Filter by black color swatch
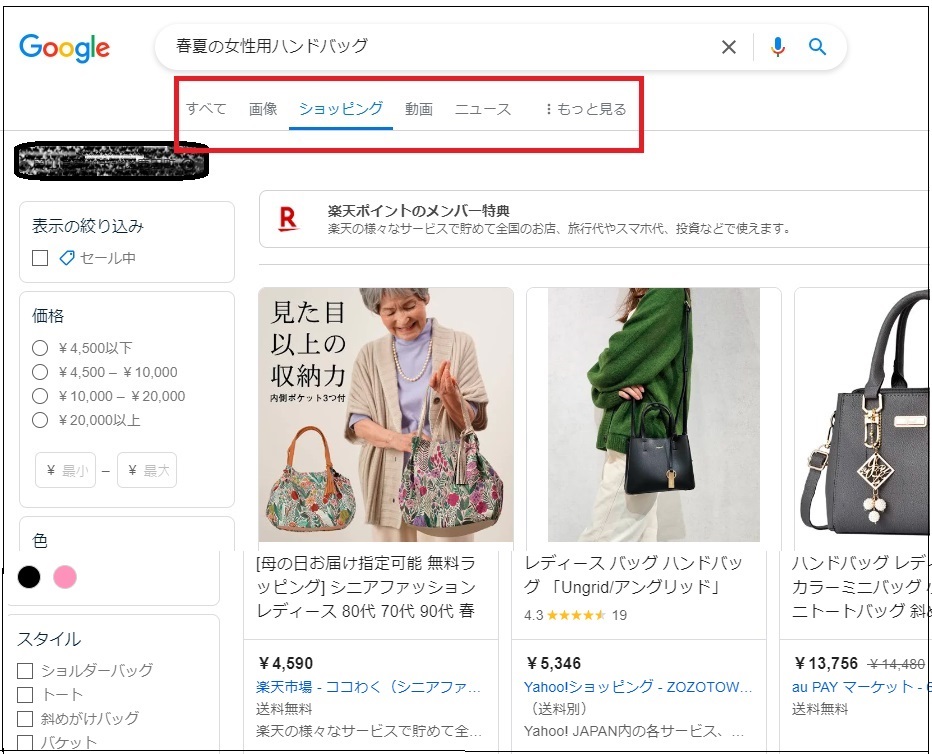Image resolution: width=932 pixels, height=754 pixels. click(x=29, y=576)
